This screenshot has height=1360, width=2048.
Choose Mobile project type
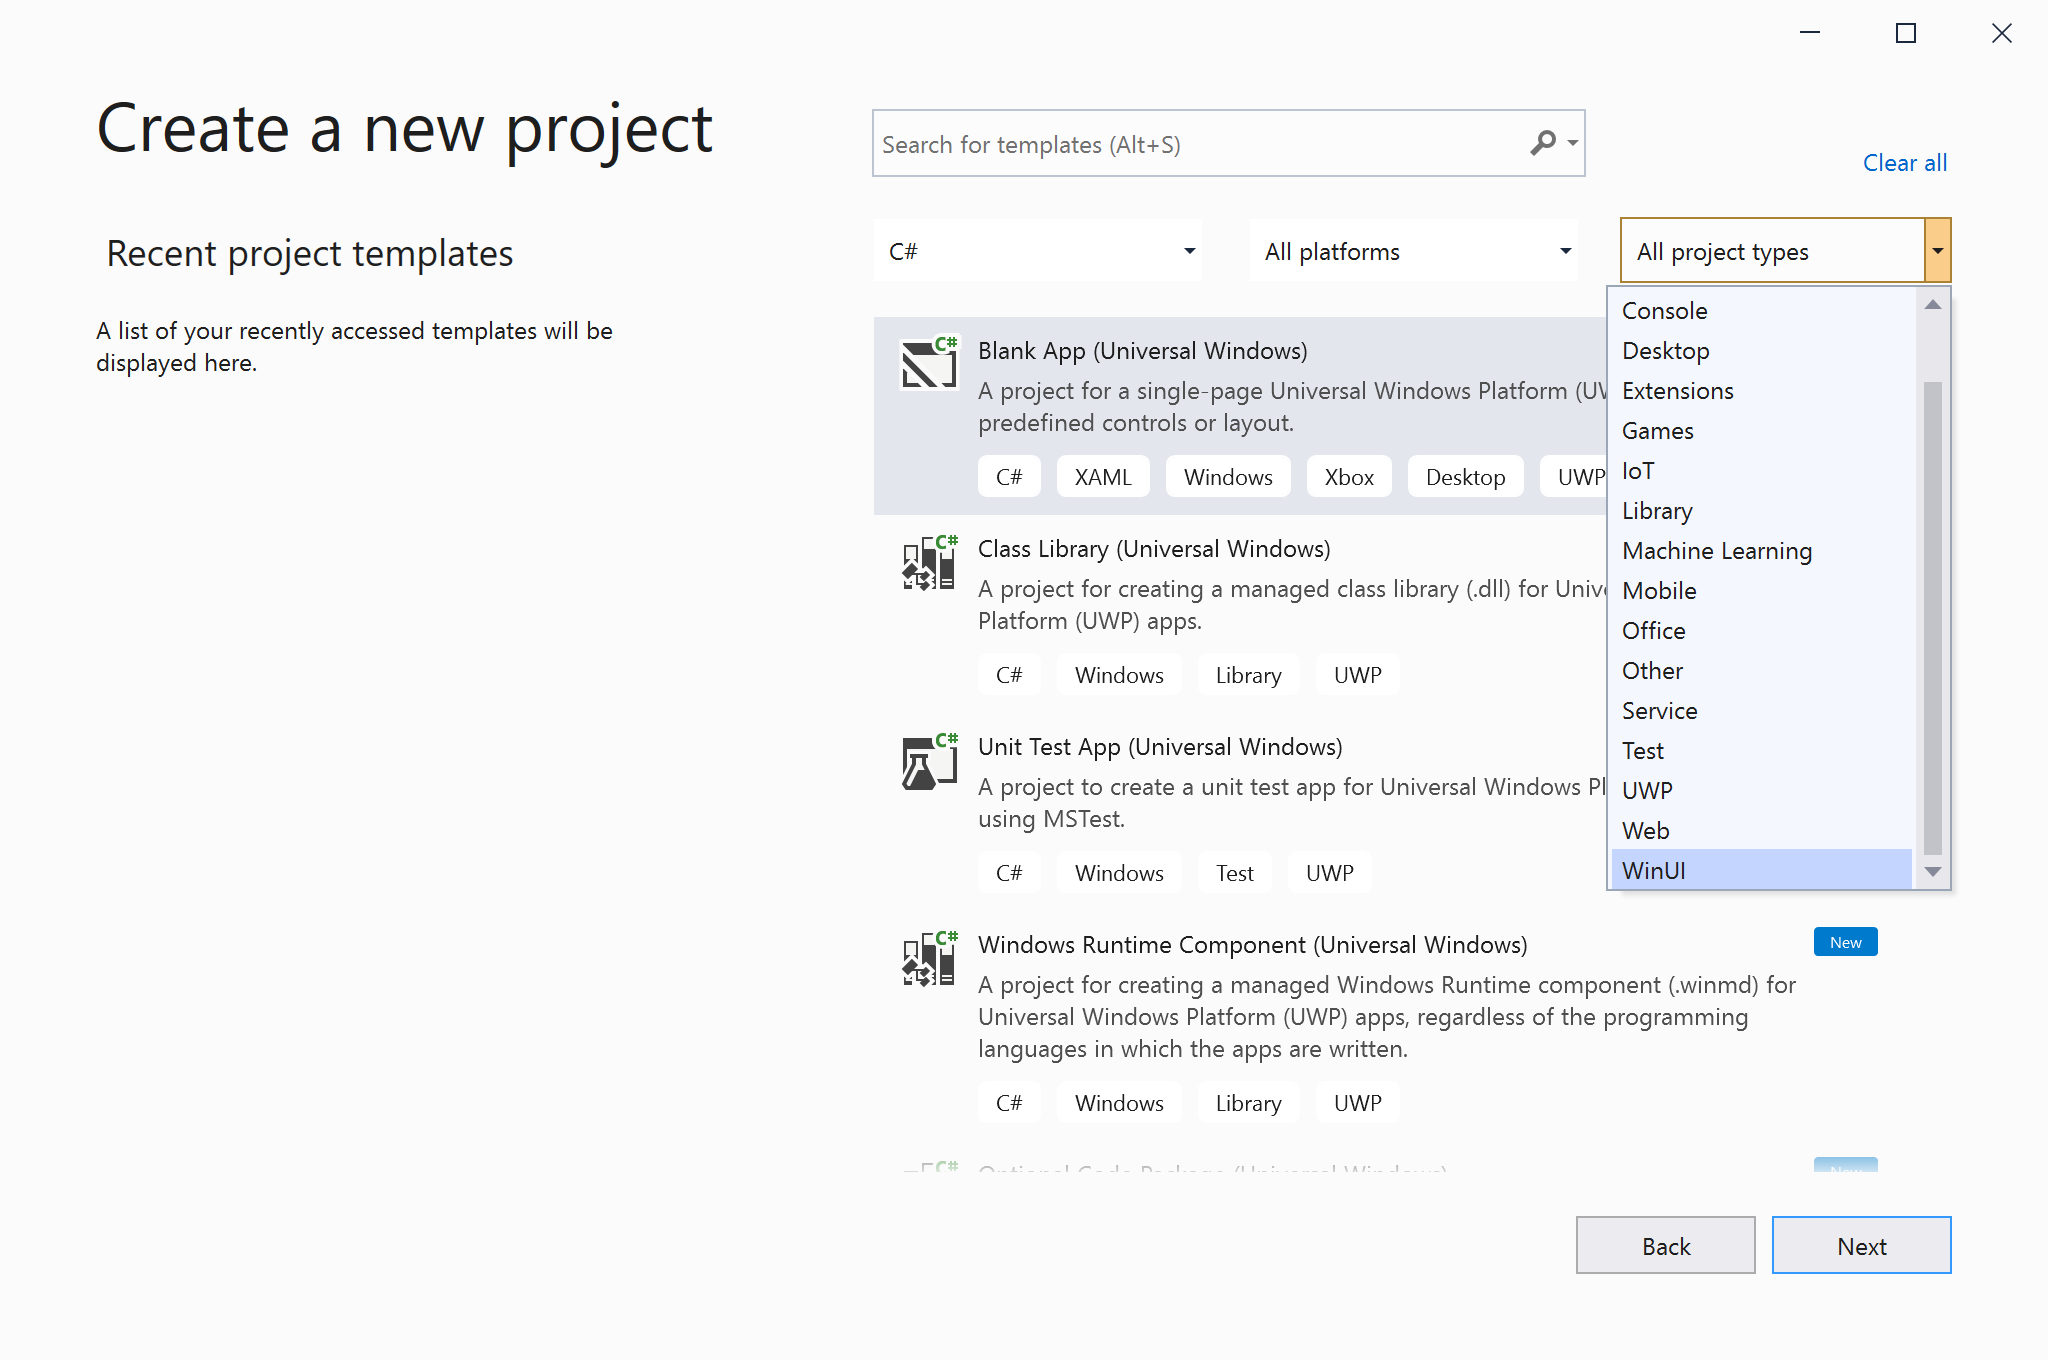coord(1761,591)
